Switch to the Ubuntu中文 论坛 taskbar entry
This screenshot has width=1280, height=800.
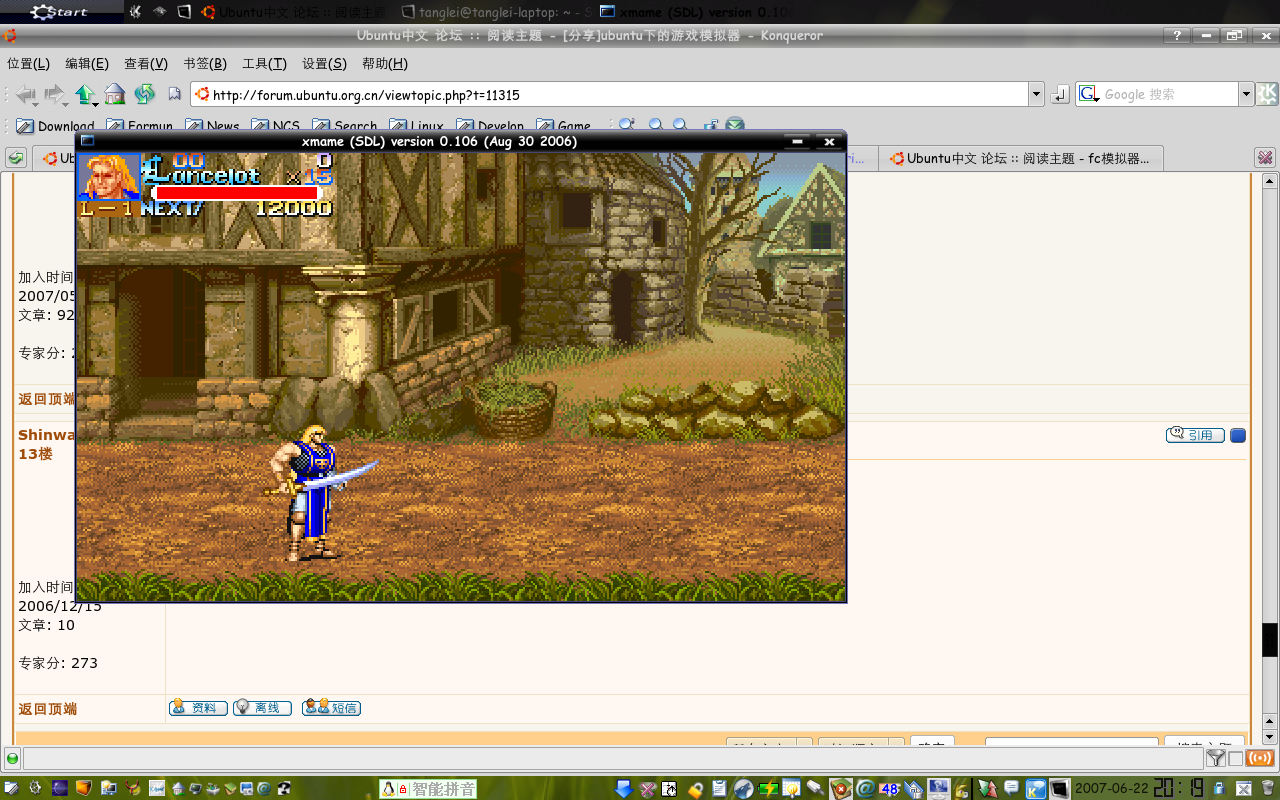coord(294,12)
